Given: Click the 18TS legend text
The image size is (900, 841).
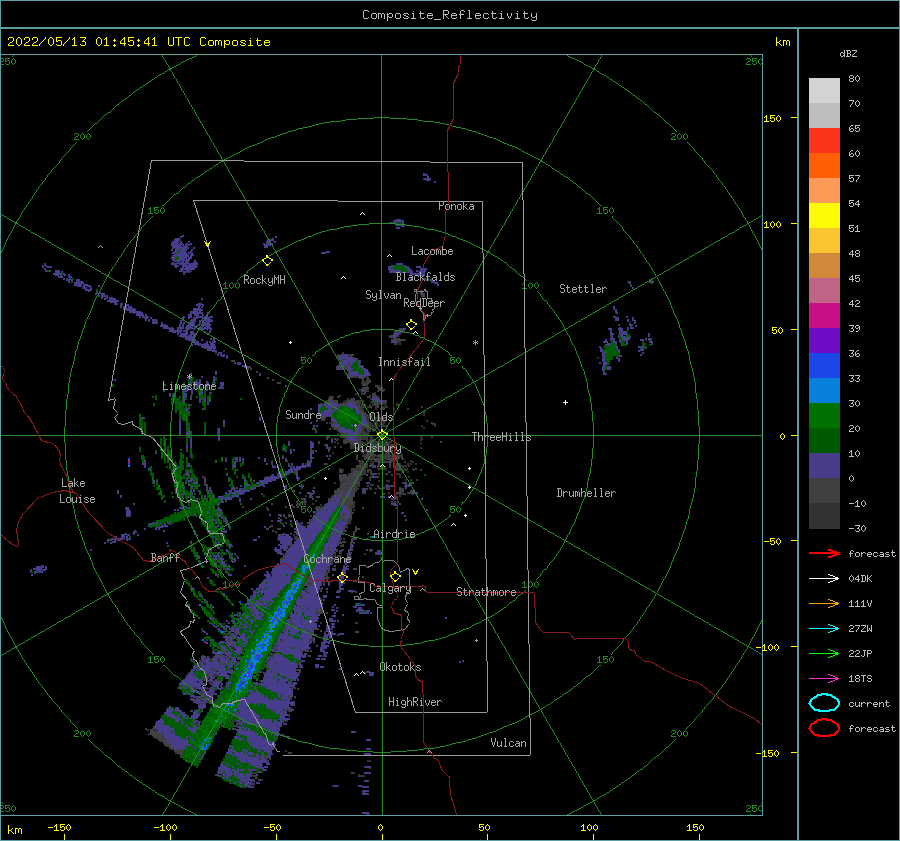Looking at the screenshot, I should point(860,679).
